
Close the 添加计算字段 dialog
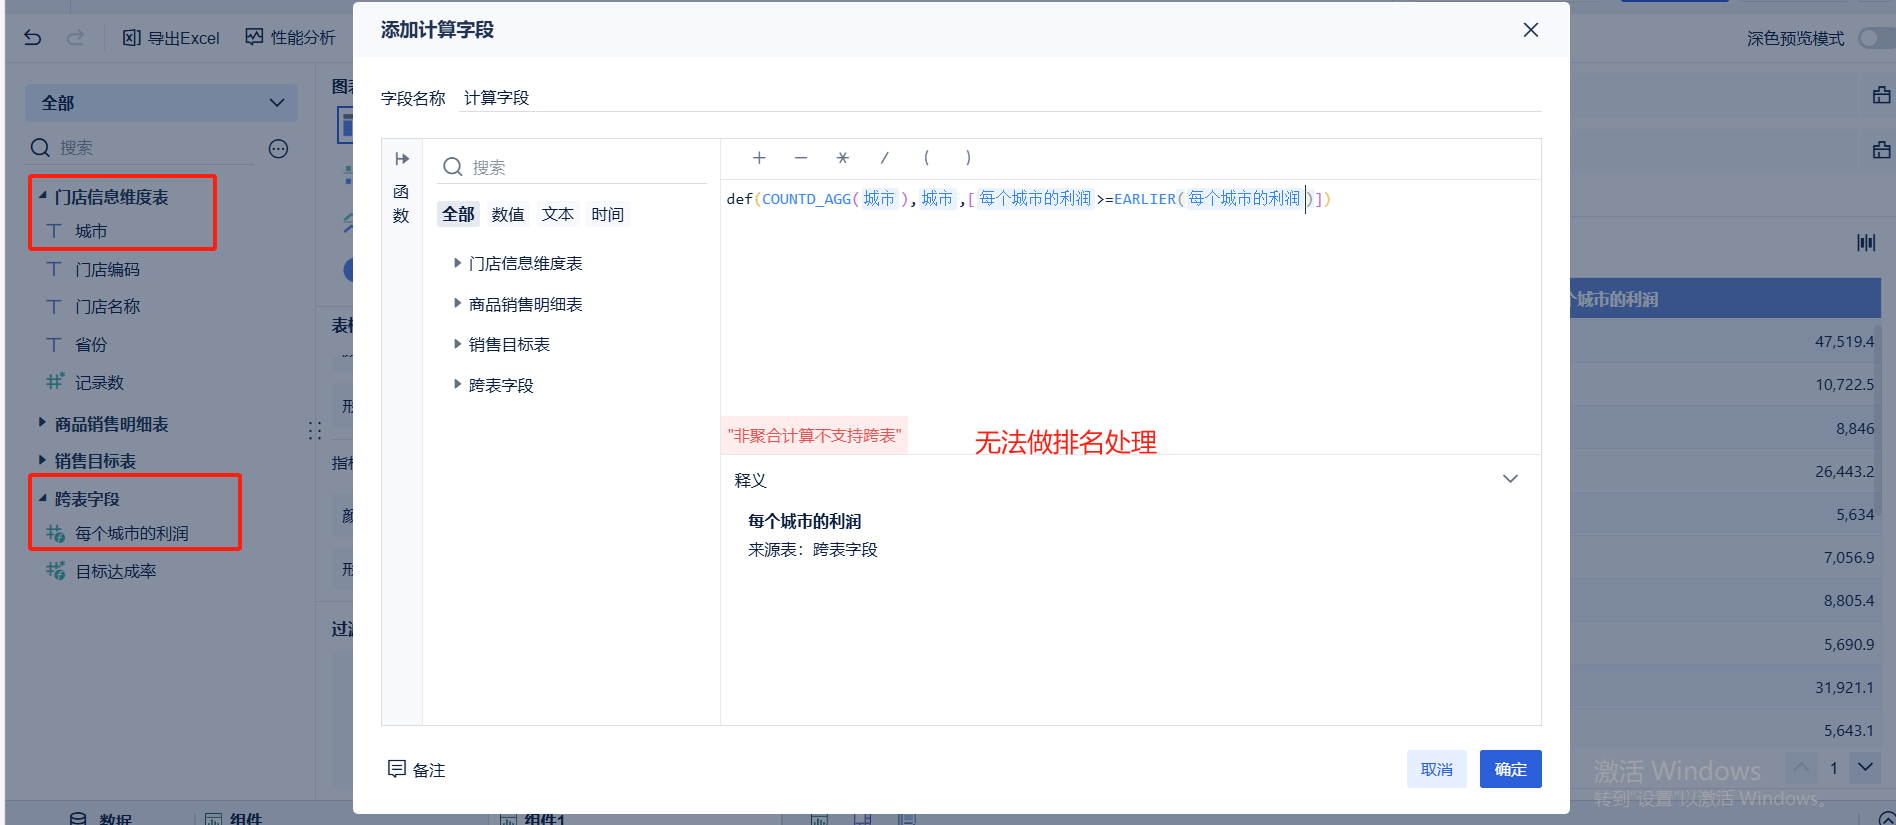tap(1530, 30)
